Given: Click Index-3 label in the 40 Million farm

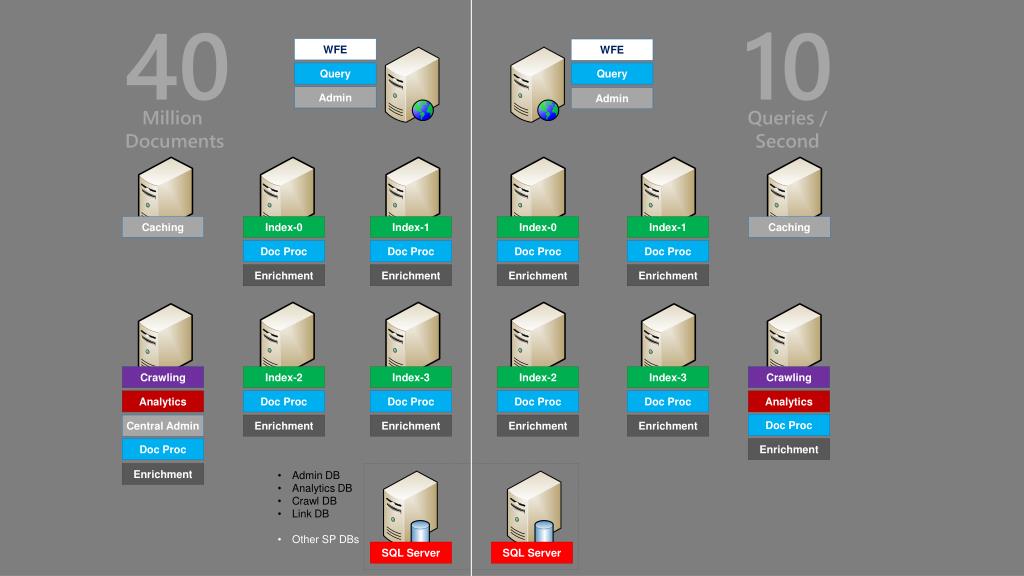Looking at the screenshot, I should pyautogui.click(x=411, y=377).
